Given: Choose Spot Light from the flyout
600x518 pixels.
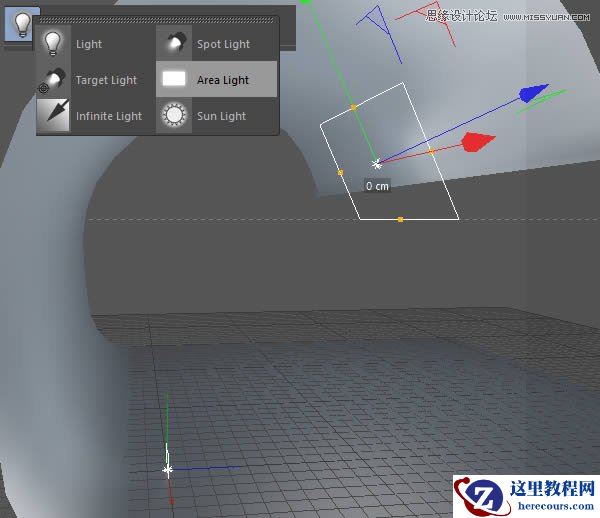Looking at the screenshot, I should pyautogui.click(x=223, y=44).
